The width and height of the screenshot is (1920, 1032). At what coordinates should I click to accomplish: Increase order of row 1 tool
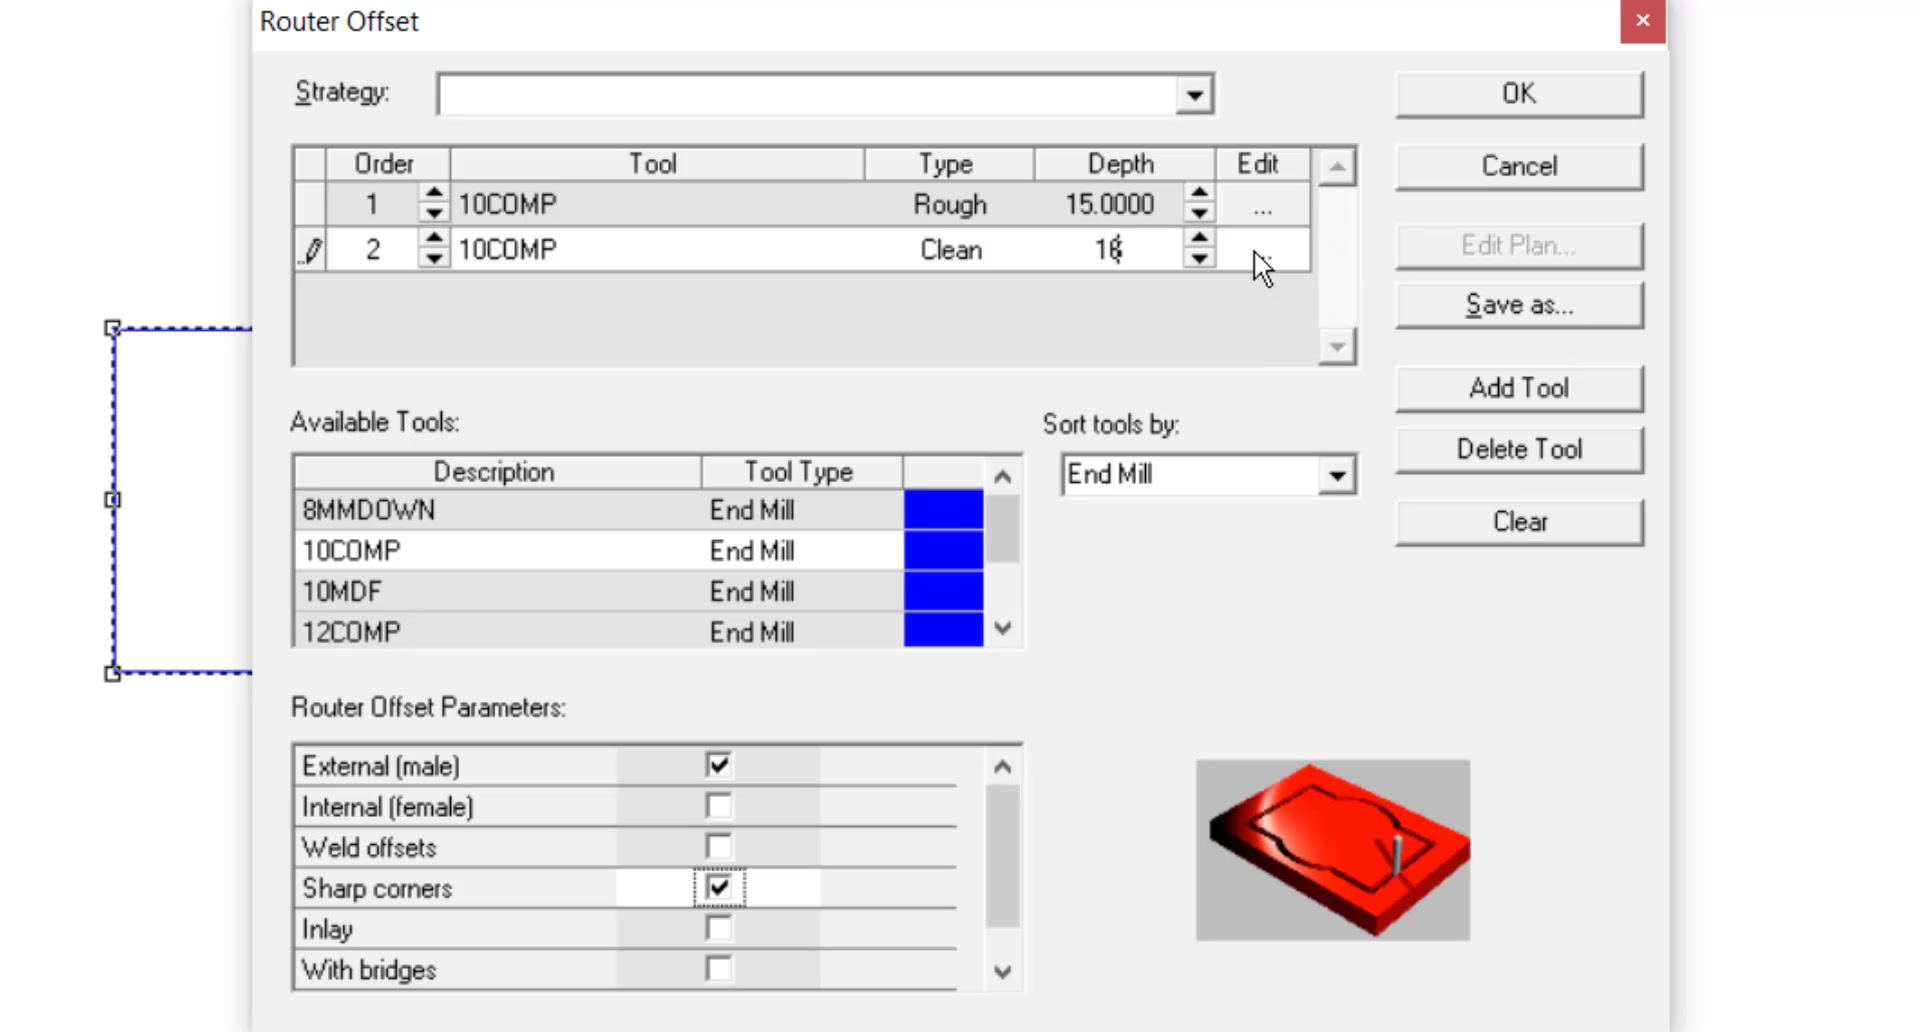(x=434, y=193)
